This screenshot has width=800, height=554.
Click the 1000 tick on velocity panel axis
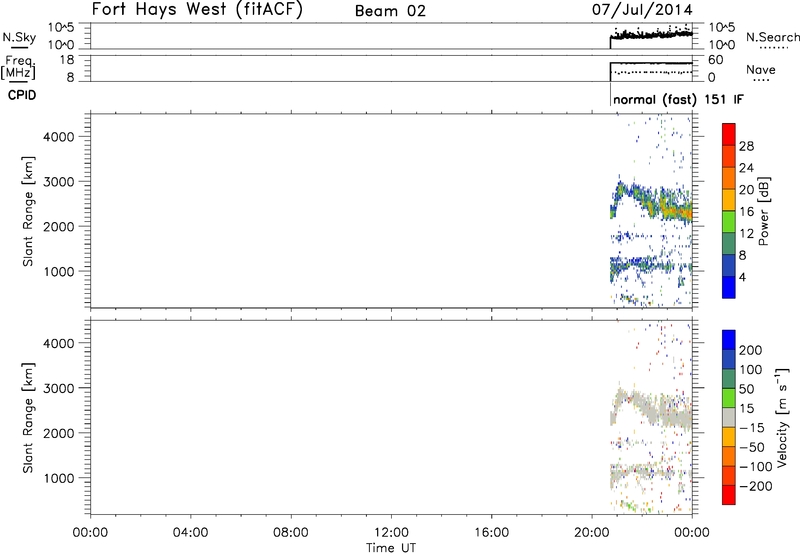[59, 478]
